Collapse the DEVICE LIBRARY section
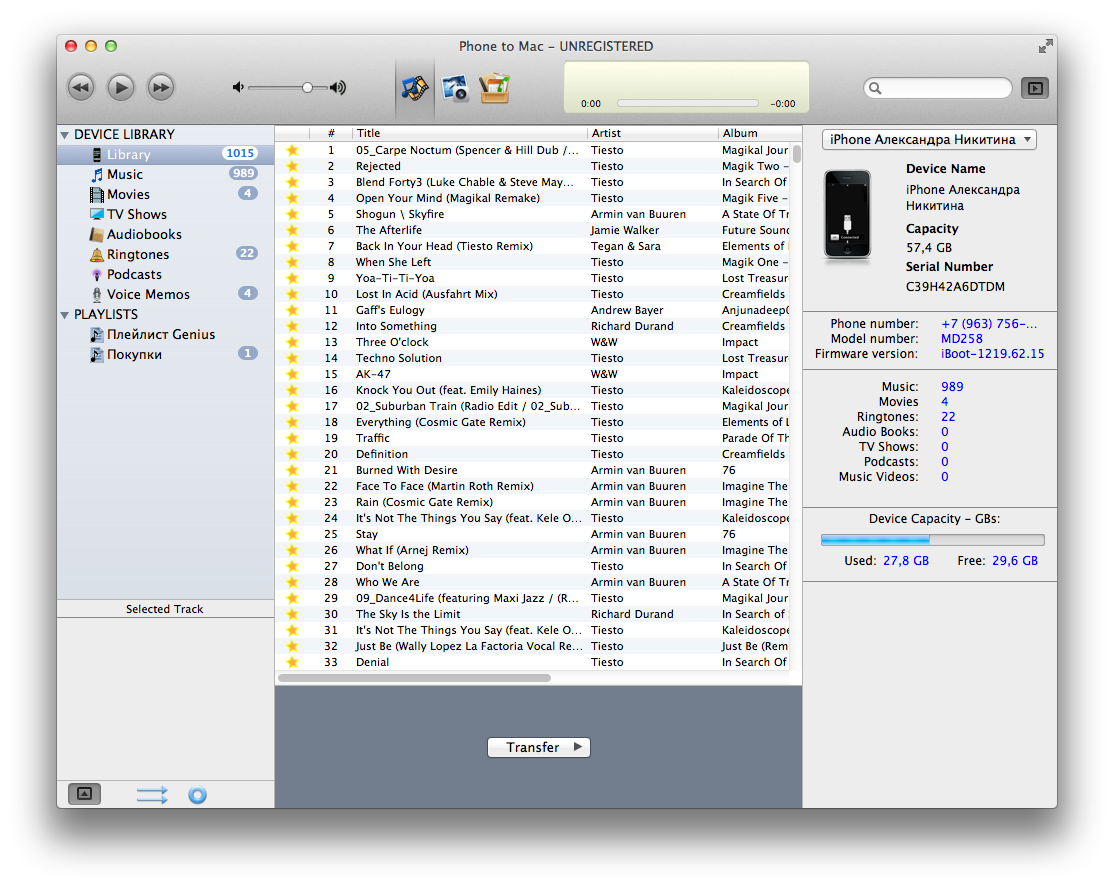This screenshot has height=887, width=1114. pos(65,135)
